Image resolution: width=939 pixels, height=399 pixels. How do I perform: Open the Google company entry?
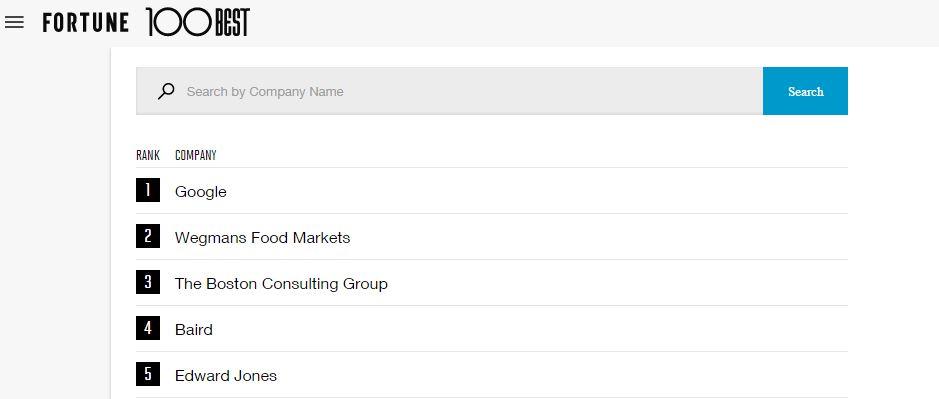point(201,192)
